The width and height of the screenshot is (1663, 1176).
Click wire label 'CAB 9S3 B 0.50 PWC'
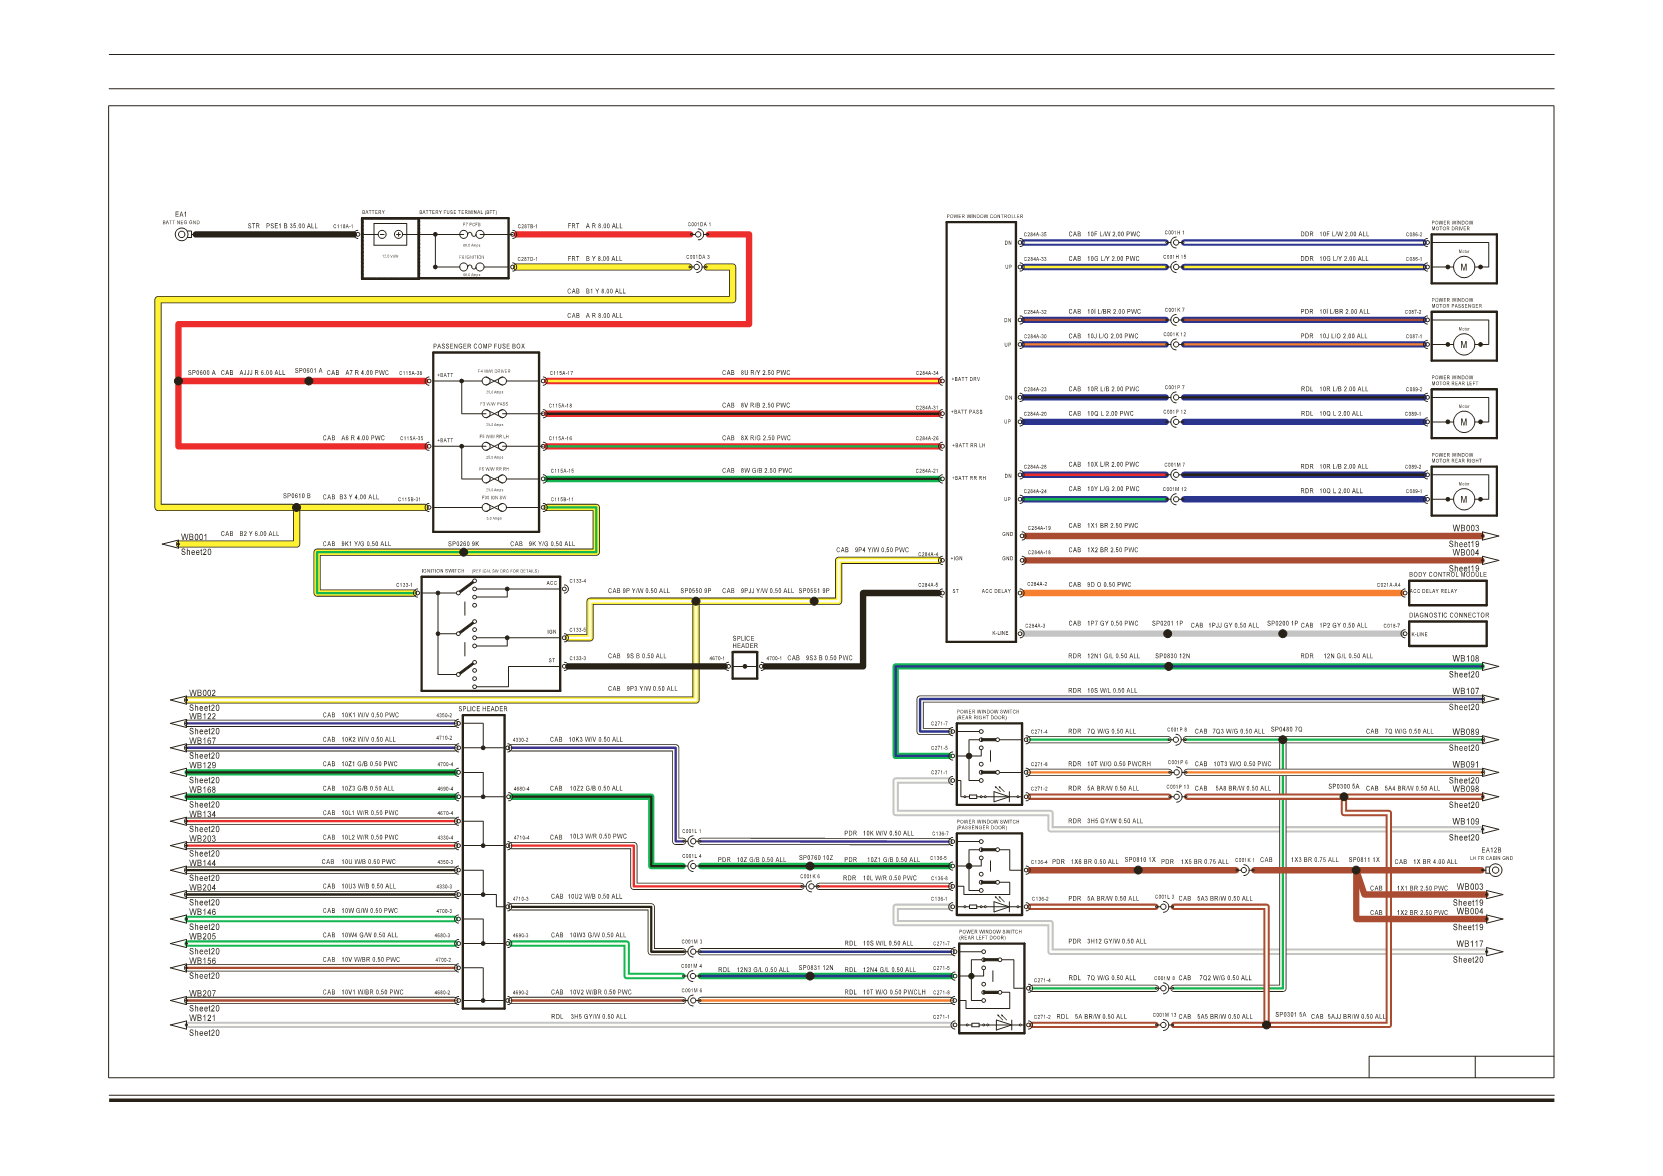pos(820,658)
